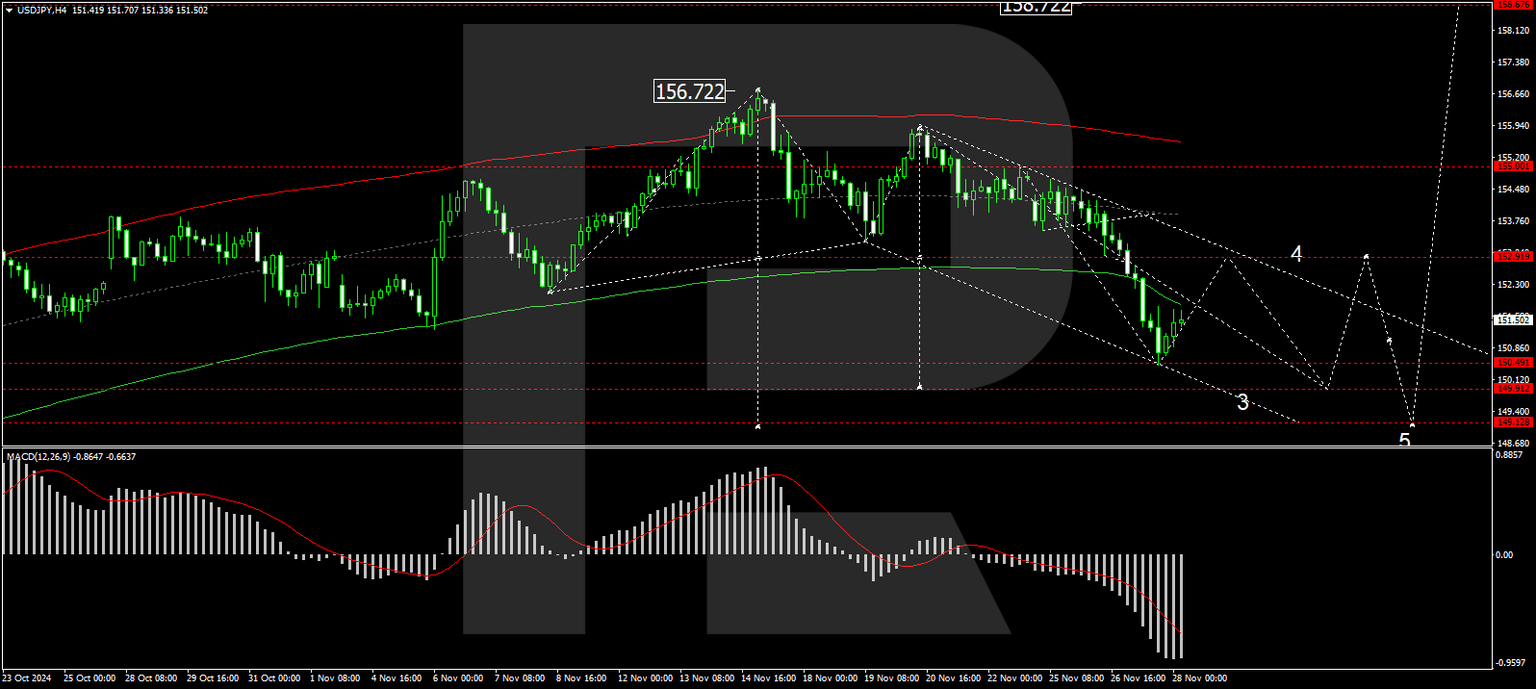The height and width of the screenshot is (689, 1536).
Task: Select the wave label 5 on chart
Action: click(1407, 438)
